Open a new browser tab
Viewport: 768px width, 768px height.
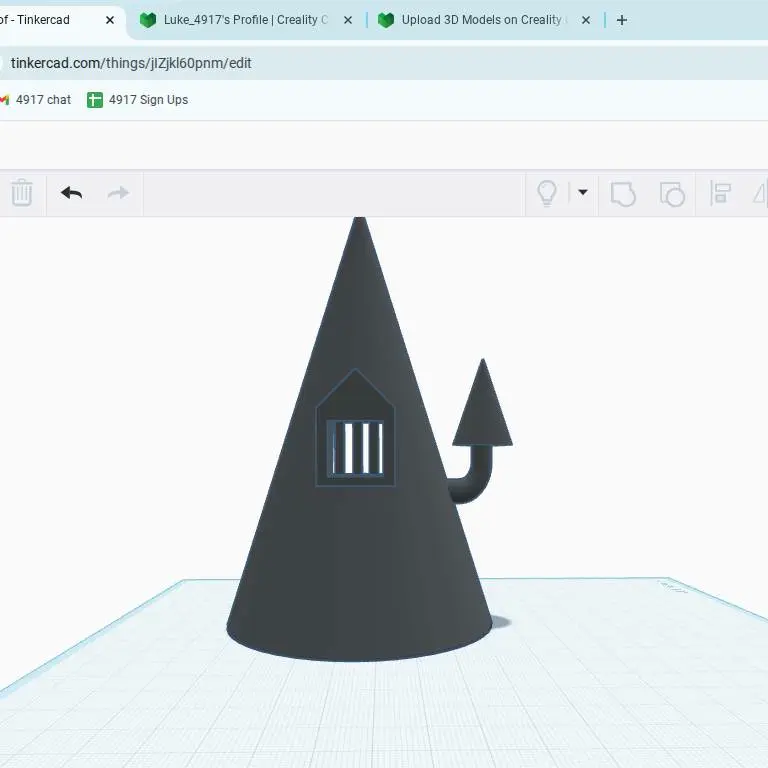coord(622,20)
